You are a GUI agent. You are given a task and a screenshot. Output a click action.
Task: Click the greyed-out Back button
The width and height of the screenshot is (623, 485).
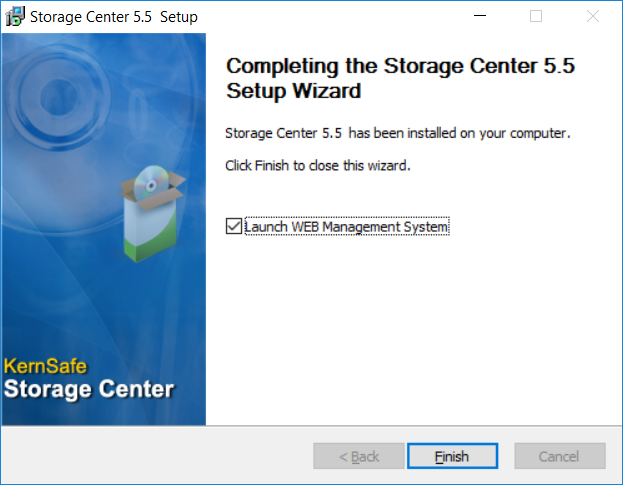pyautogui.click(x=359, y=456)
